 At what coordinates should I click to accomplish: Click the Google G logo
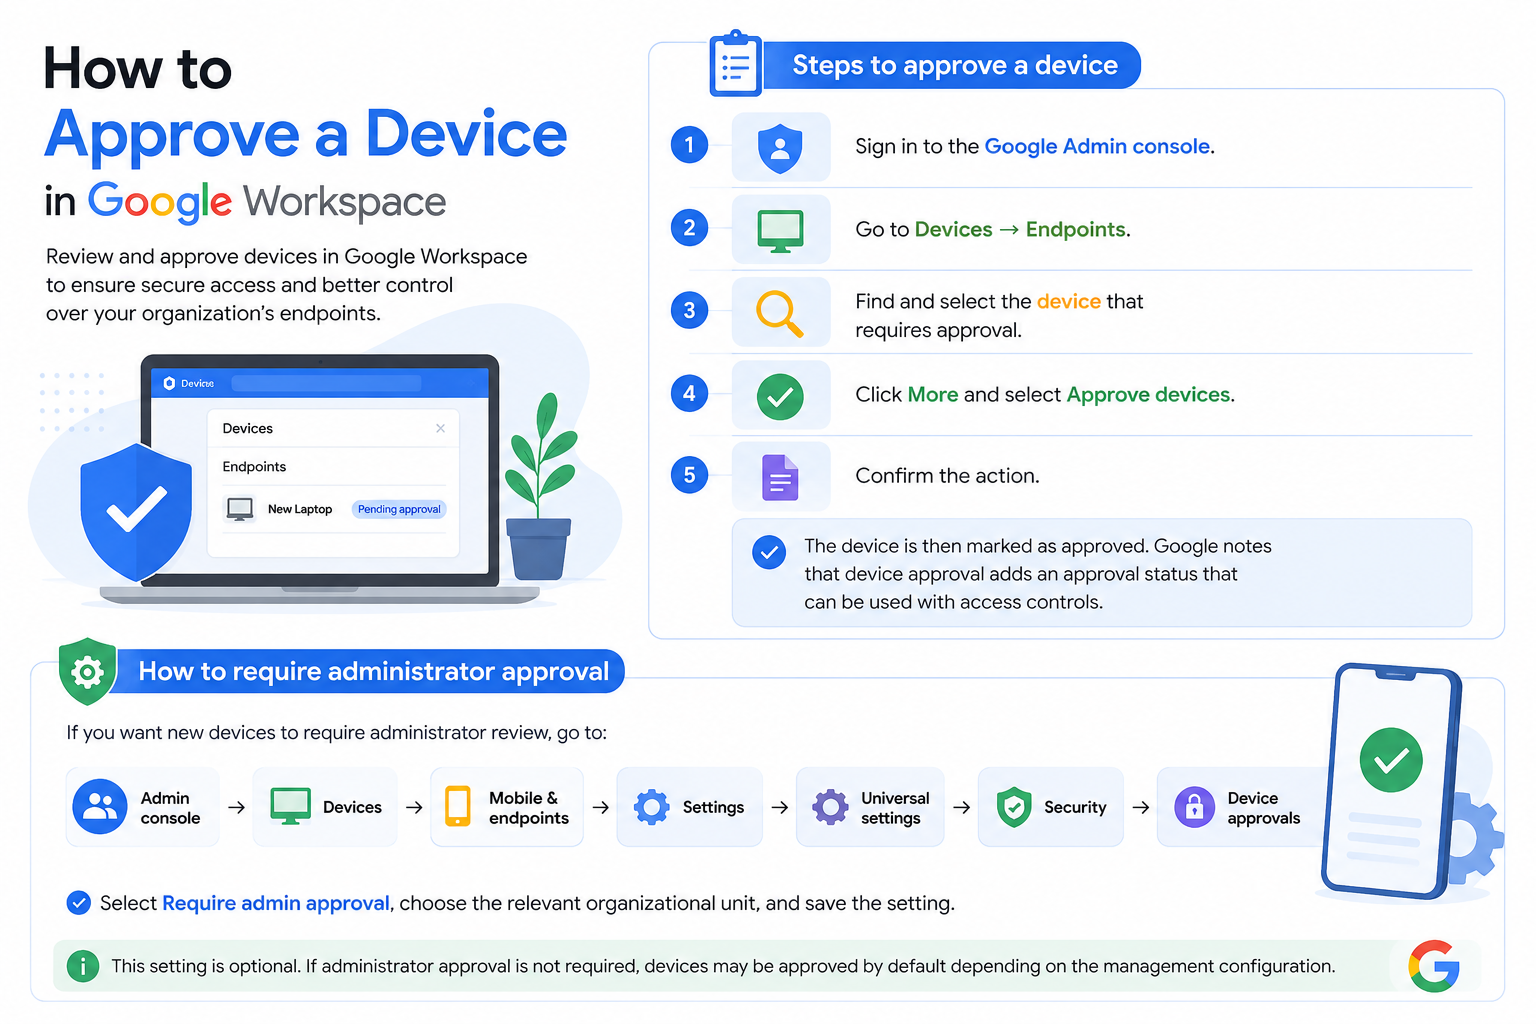[1434, 966]
